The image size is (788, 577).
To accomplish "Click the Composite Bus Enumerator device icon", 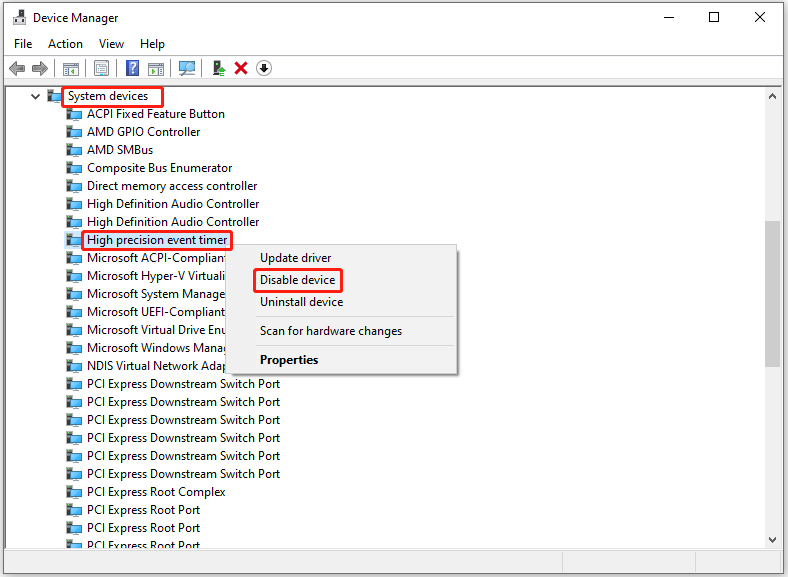I will pyautogui.click(x=74, y=168).
